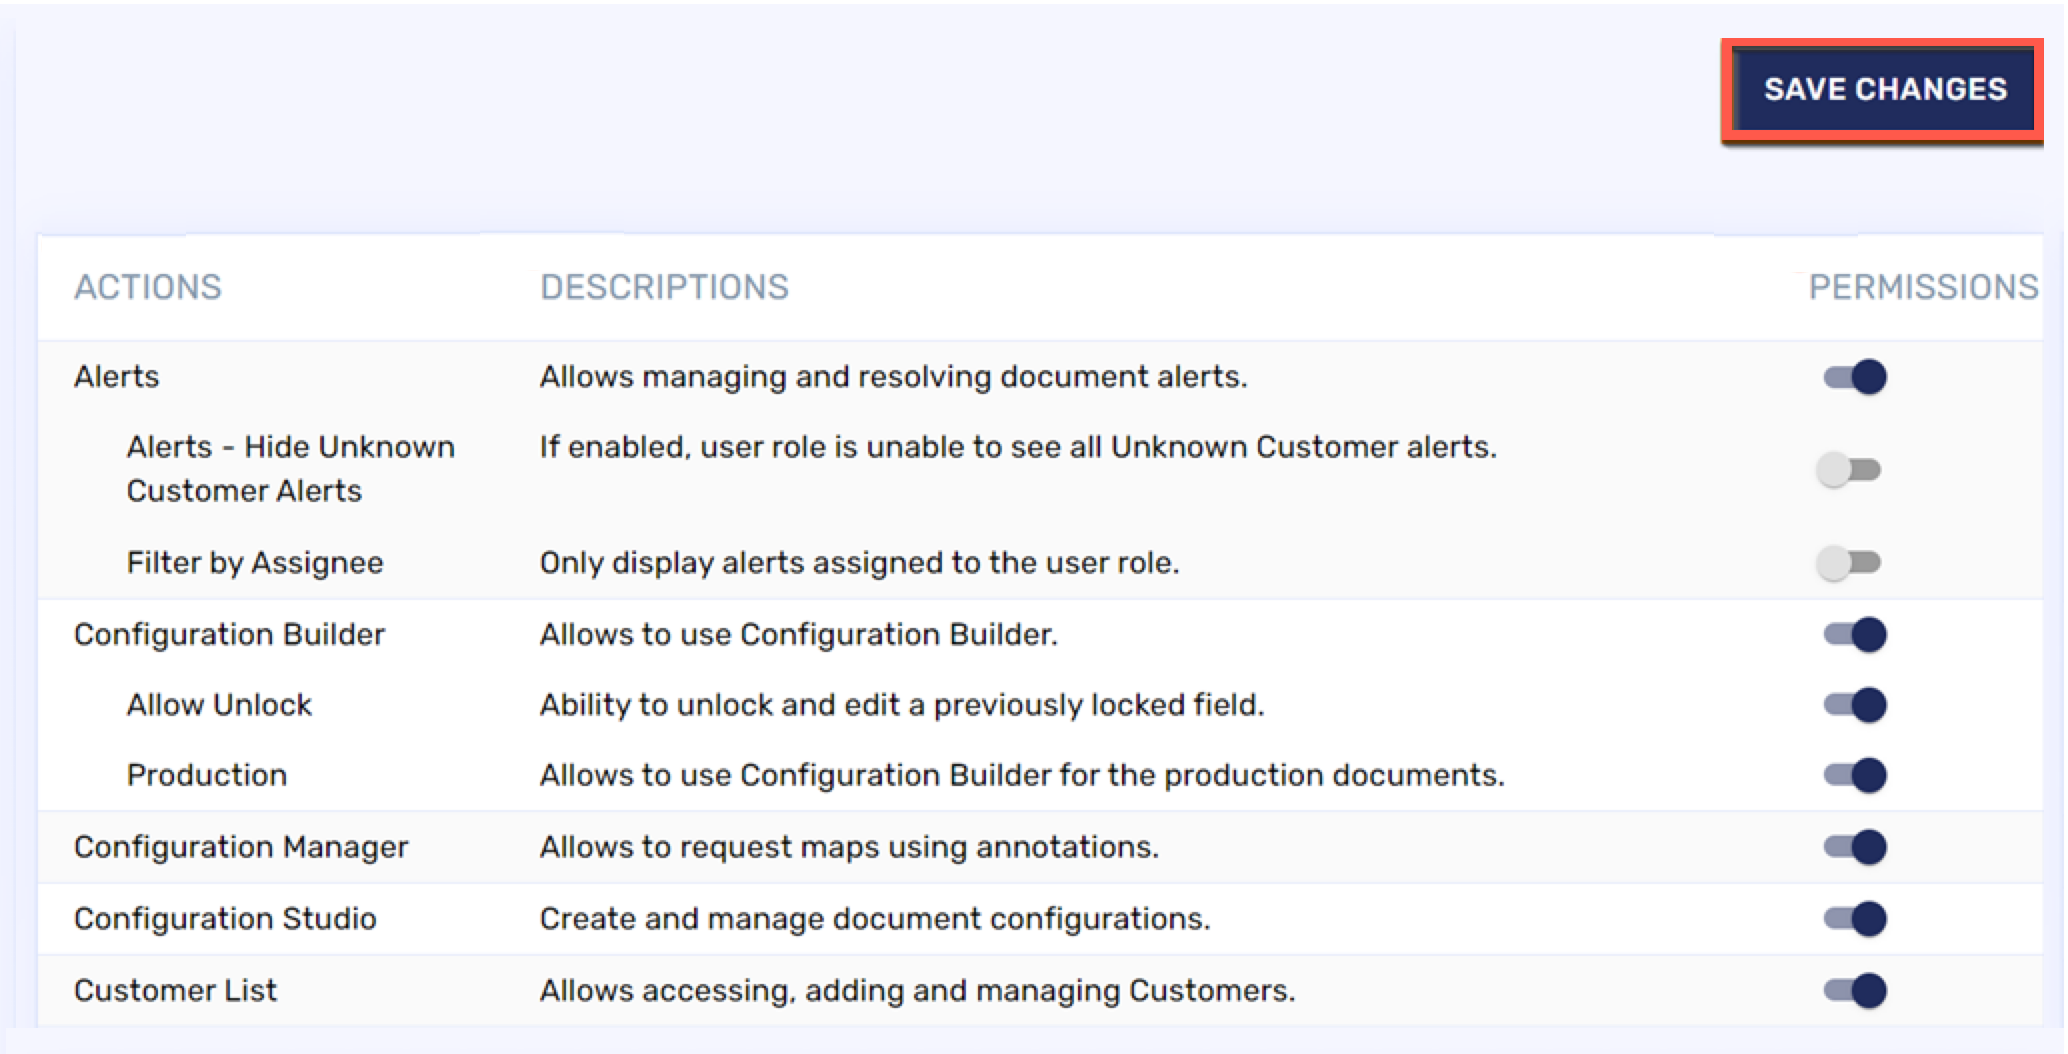Select the Alerts action label
The width and height of the screenshot is (2068, 1054).
click(x=118, y=377)
